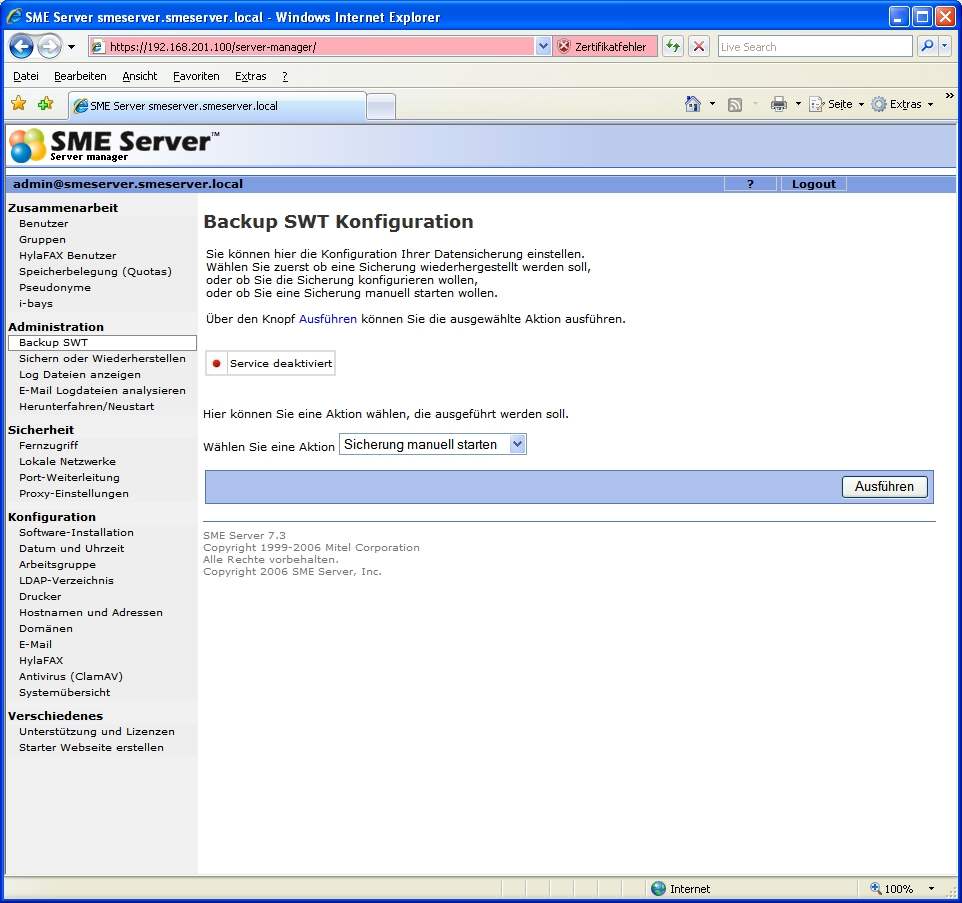Click the Print icon

tap(779, 104)
